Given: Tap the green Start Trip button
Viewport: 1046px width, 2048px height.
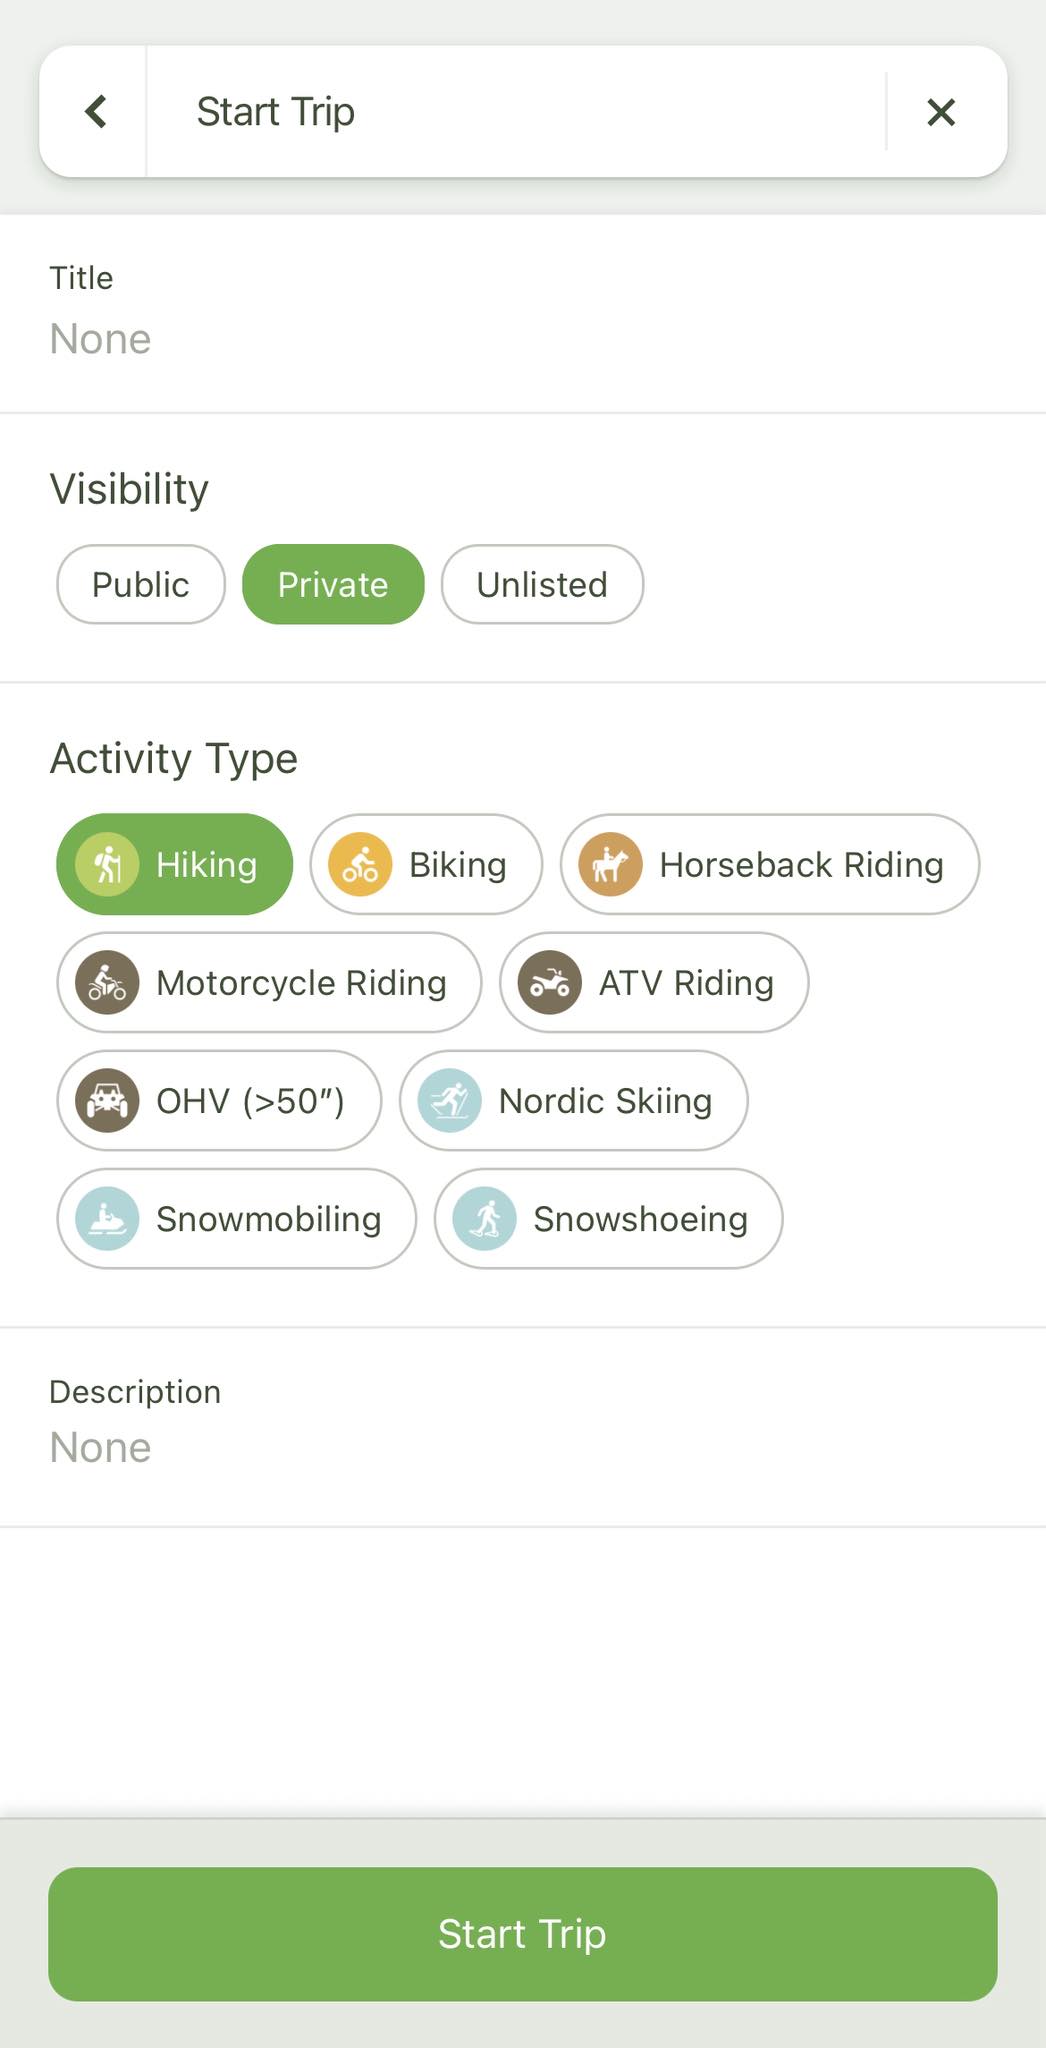Looking at the screenshot, I should pyautogui.click(x=523, y=1934).
